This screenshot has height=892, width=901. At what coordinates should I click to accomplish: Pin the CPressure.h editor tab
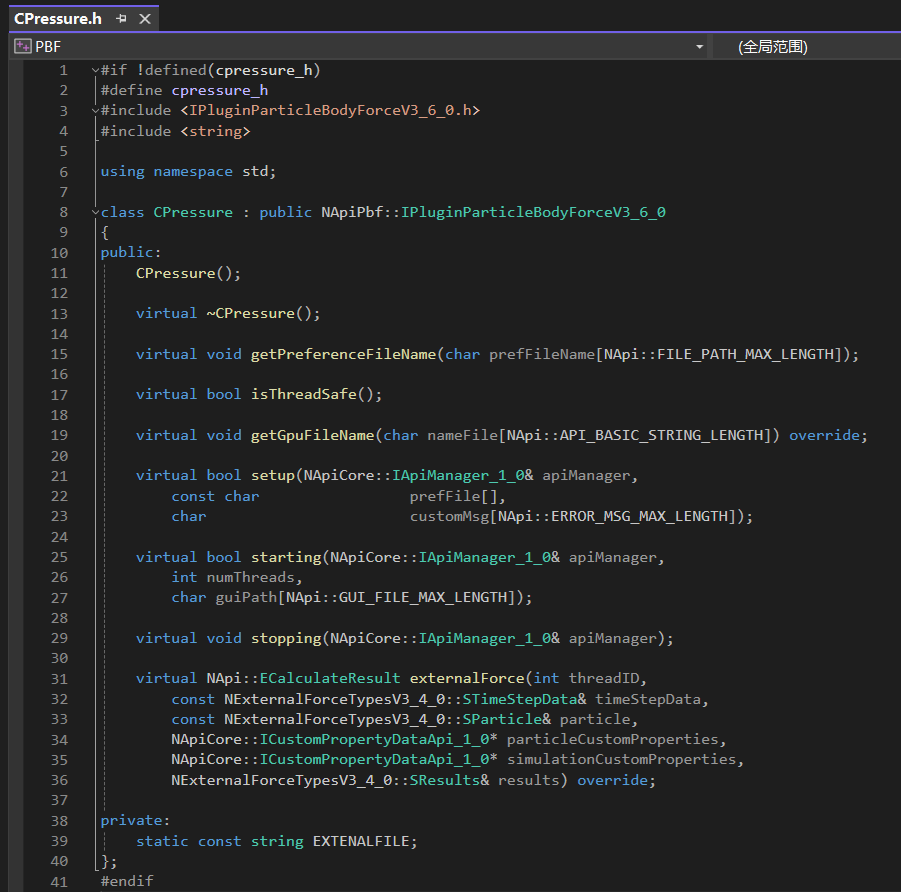click(x=121, y=19)
